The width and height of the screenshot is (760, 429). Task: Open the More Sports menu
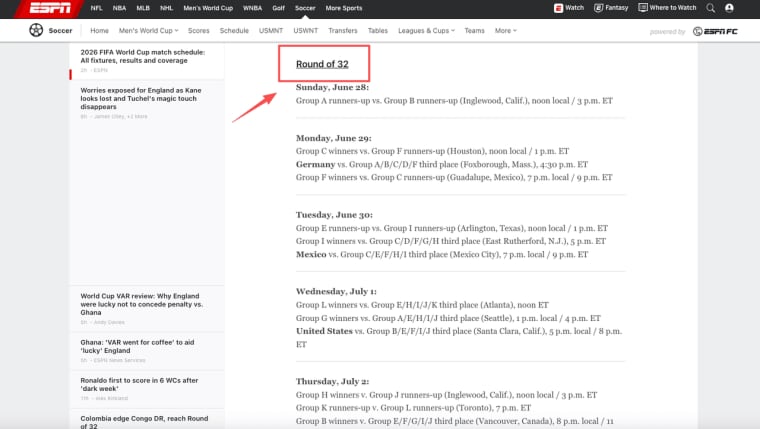pyautogui.click(x=344, y=8)
